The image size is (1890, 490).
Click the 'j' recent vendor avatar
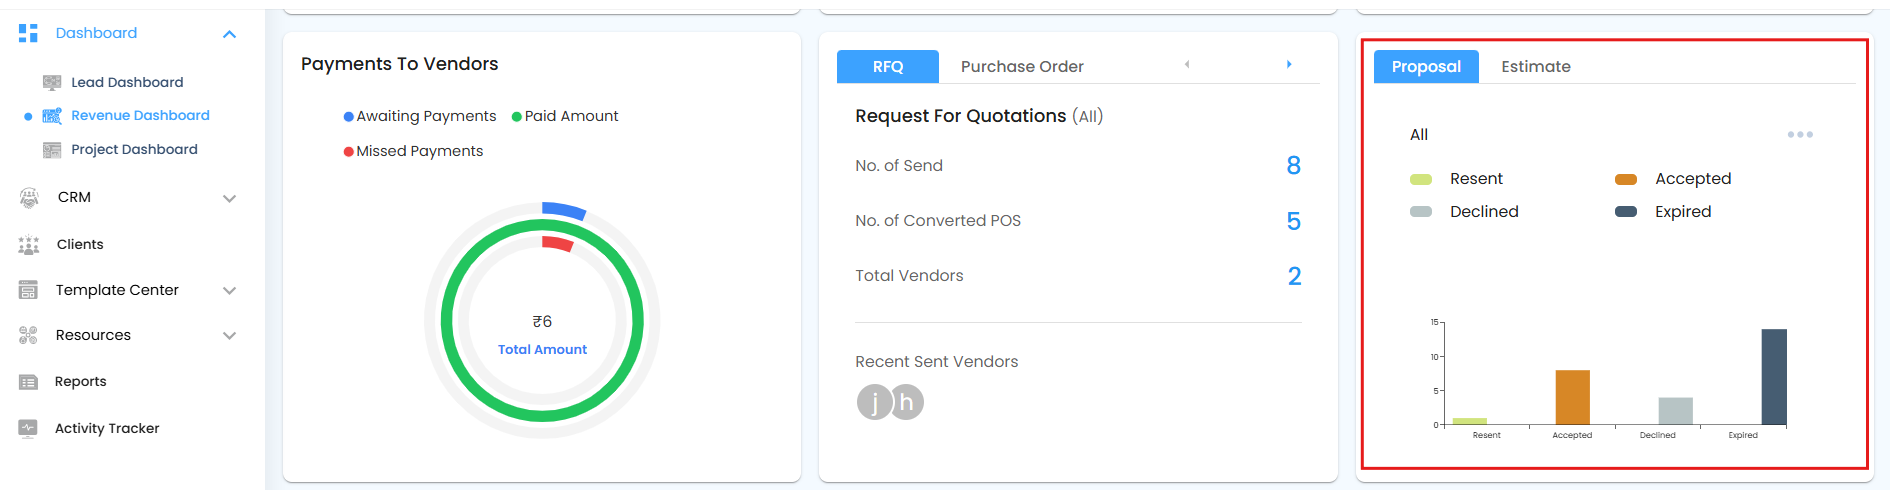[x=874, y=402]
